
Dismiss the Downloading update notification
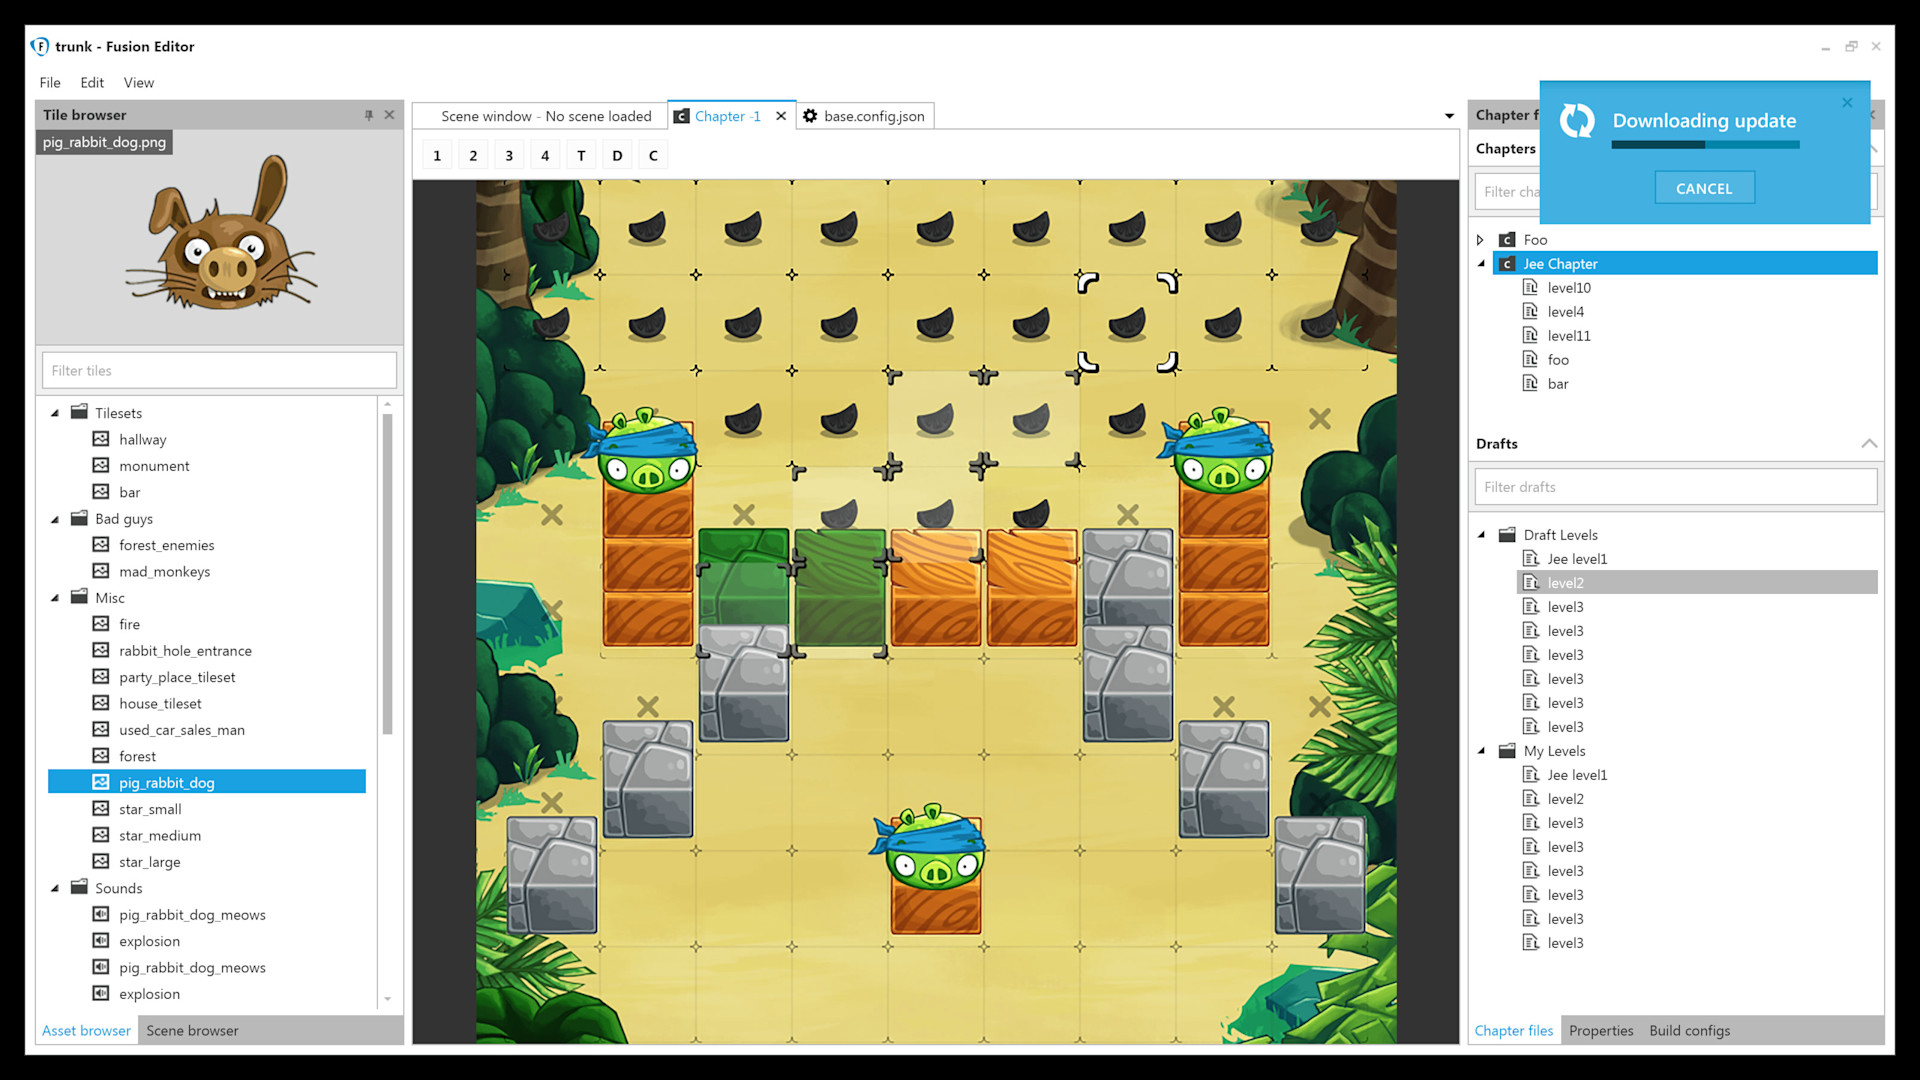click(x=1847, y=102)
